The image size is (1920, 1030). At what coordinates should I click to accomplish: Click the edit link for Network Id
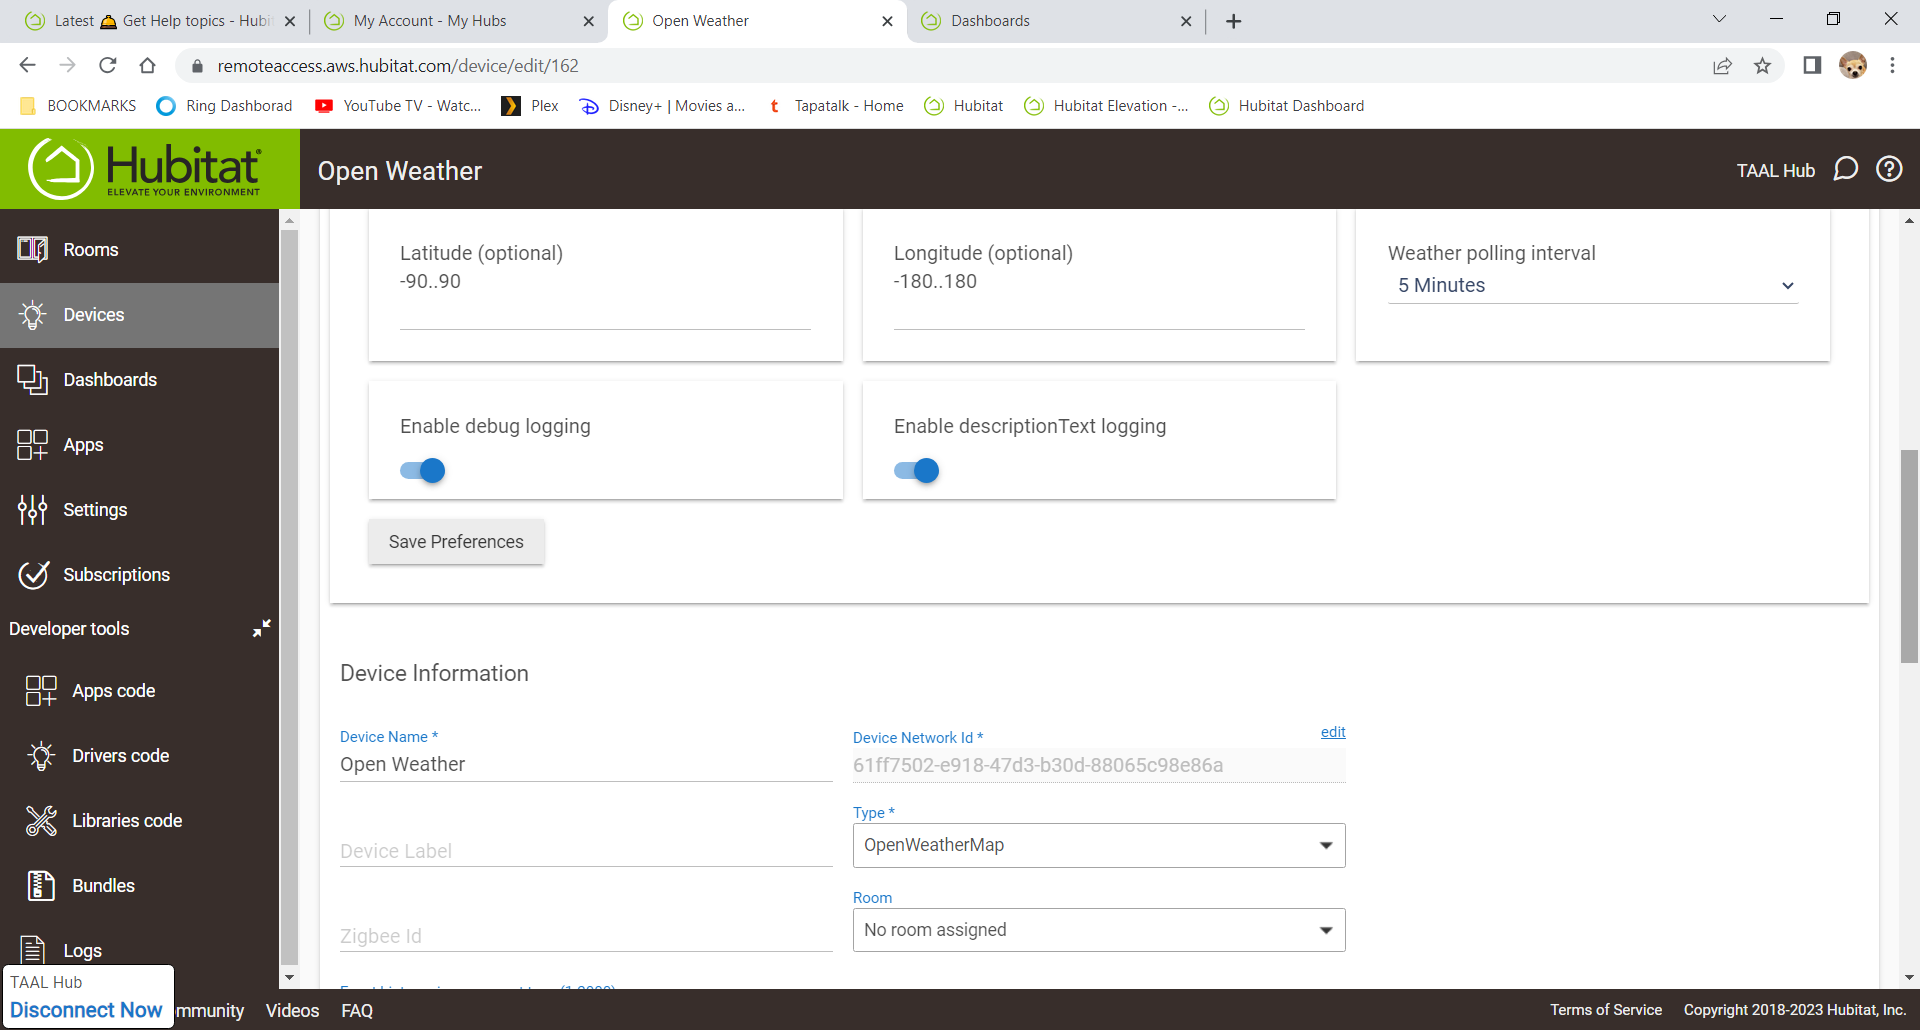pyautogui.click(x=1332, y=732)
